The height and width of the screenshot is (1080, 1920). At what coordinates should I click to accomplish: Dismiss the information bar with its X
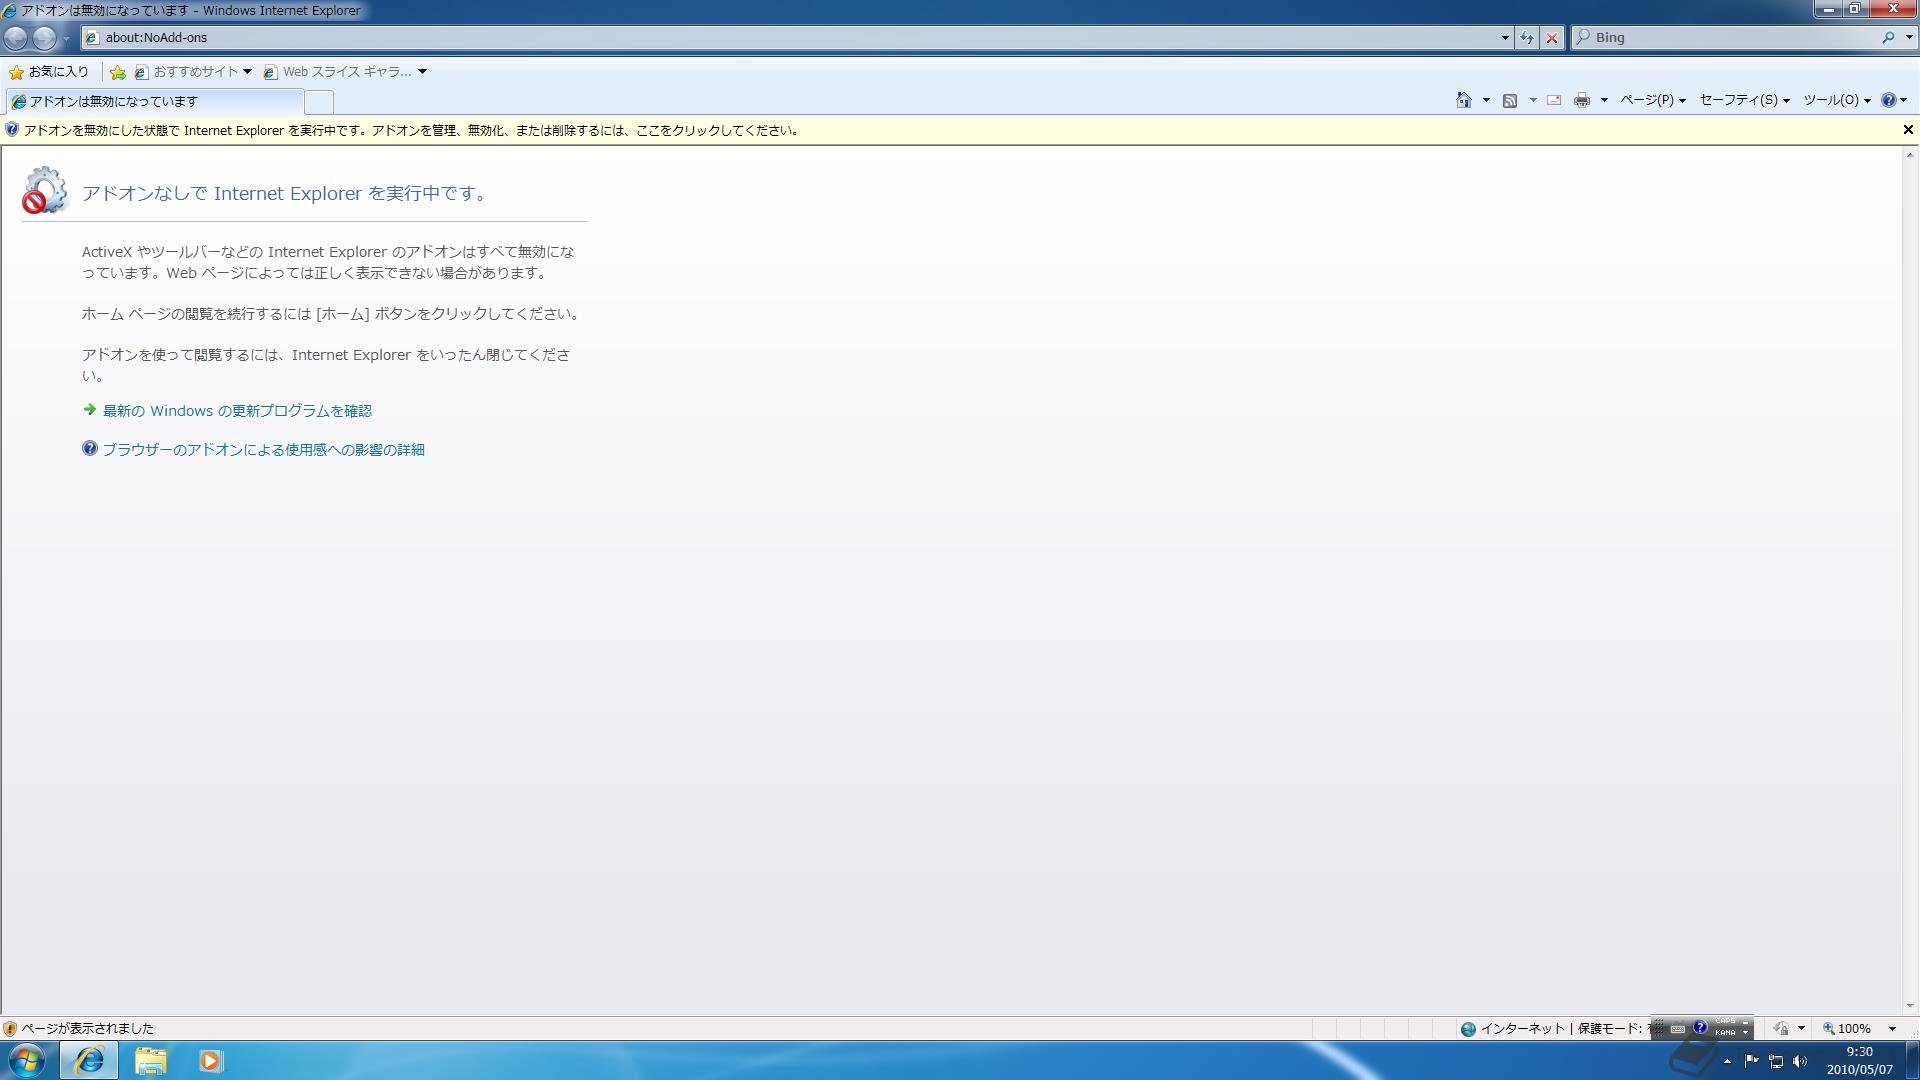(x=1908, y=130)
